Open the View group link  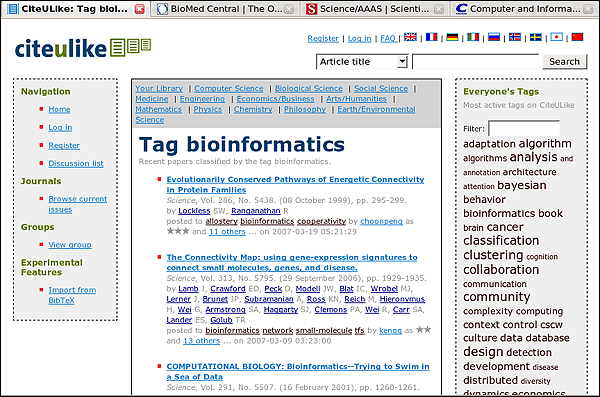tap(70, 245)
